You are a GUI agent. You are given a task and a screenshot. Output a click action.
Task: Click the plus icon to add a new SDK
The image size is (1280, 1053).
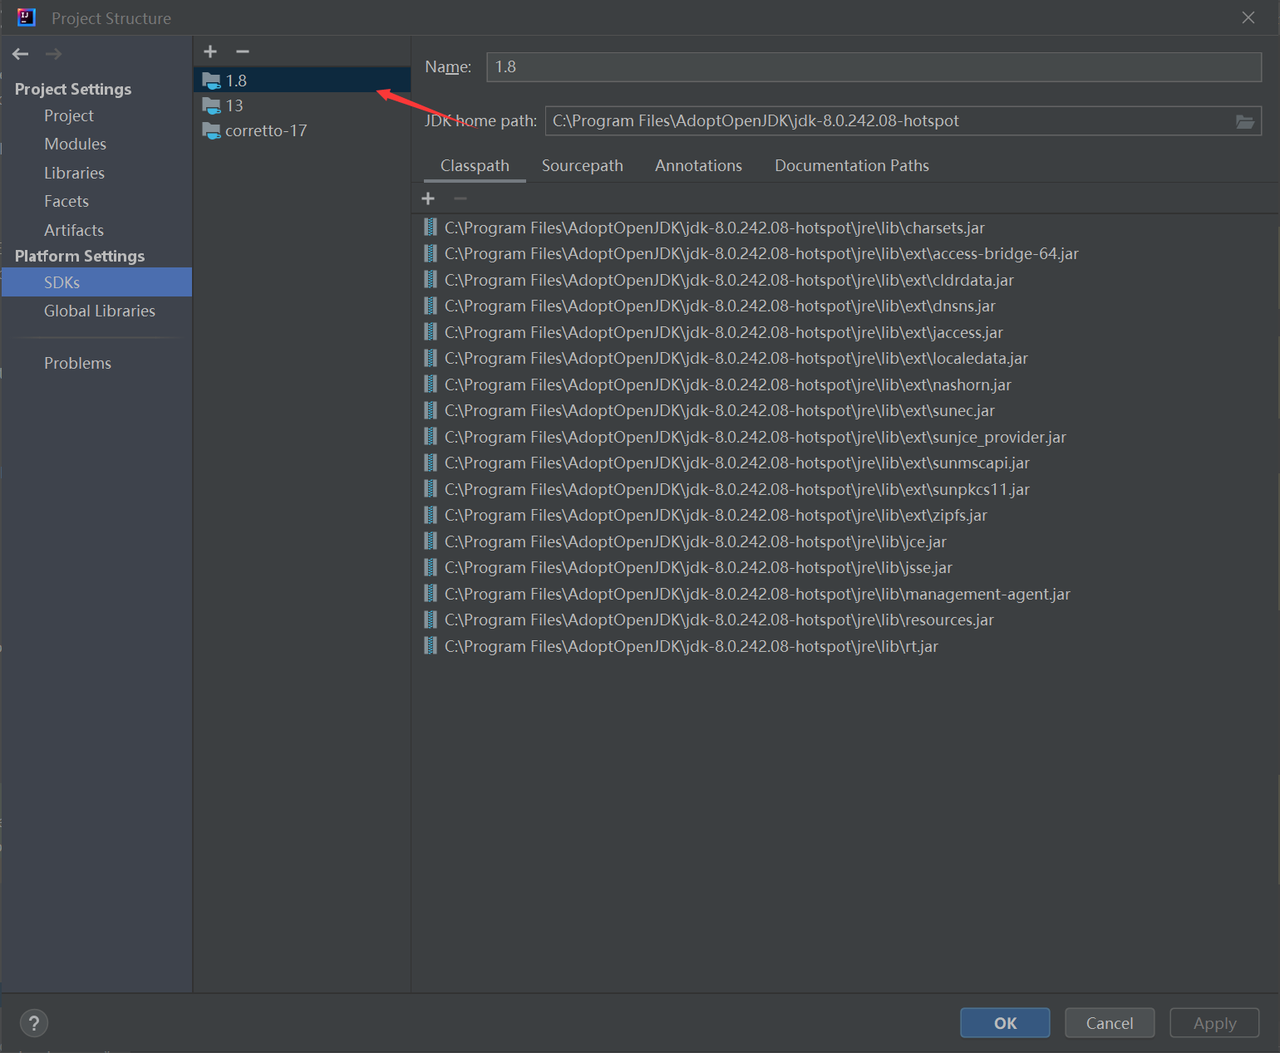click(210, 51)
